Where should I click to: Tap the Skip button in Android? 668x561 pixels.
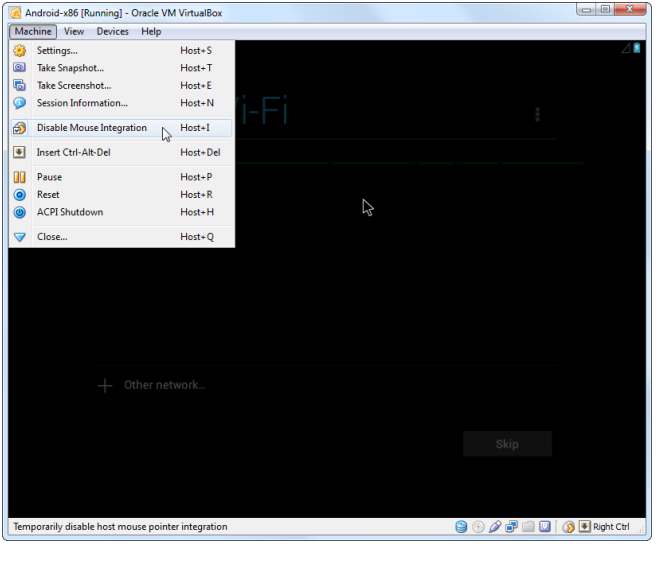point(507,444)
